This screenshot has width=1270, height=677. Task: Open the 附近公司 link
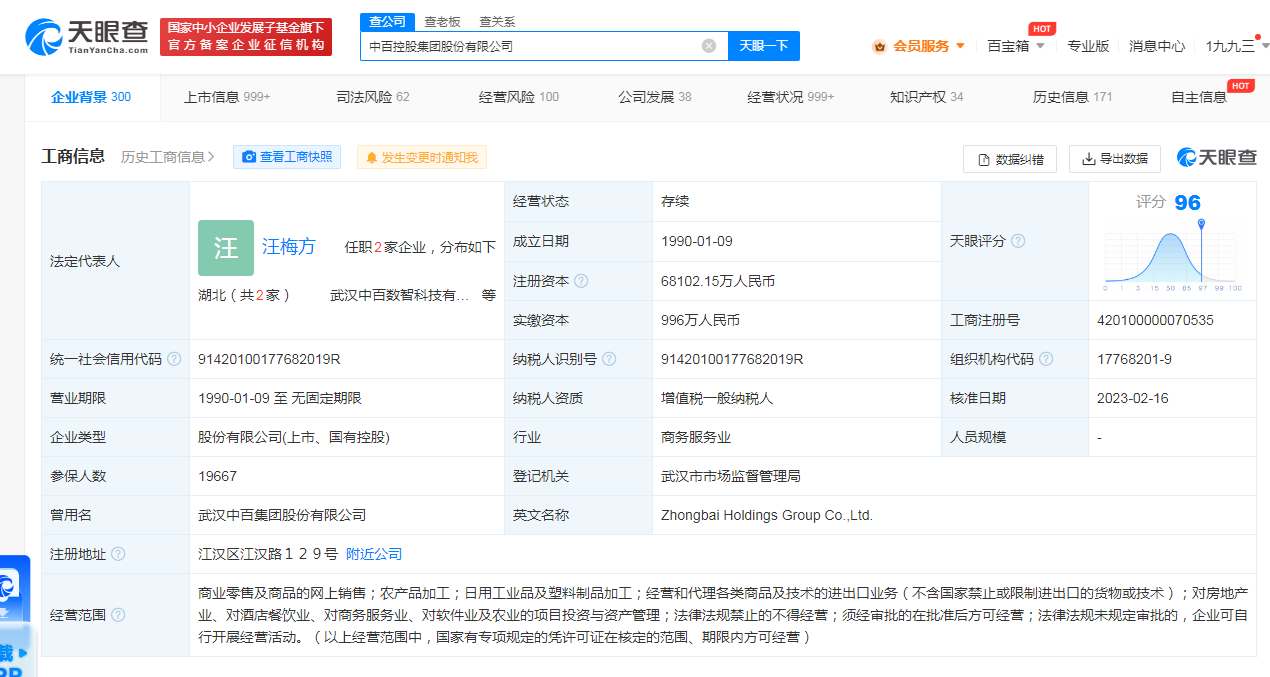click(374, 554)
